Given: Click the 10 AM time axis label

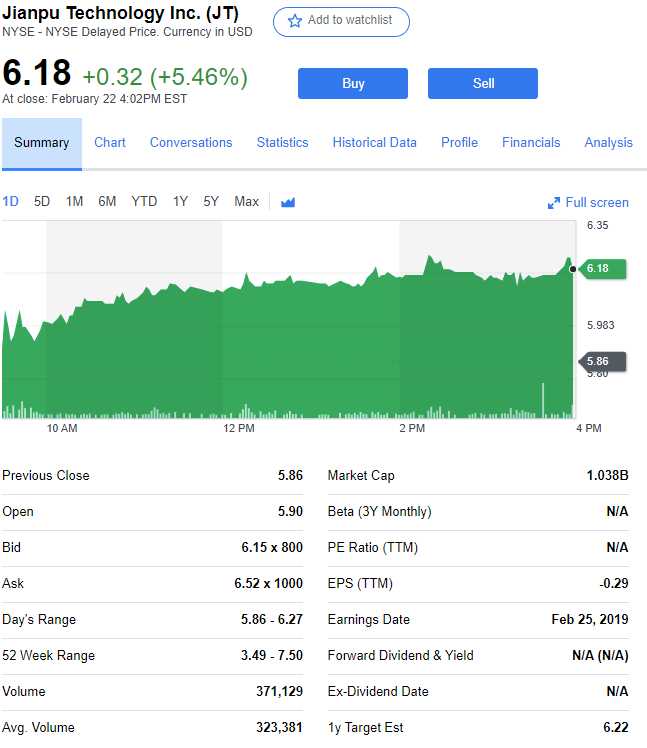Looking at the screenshot, I should (62, 428).
